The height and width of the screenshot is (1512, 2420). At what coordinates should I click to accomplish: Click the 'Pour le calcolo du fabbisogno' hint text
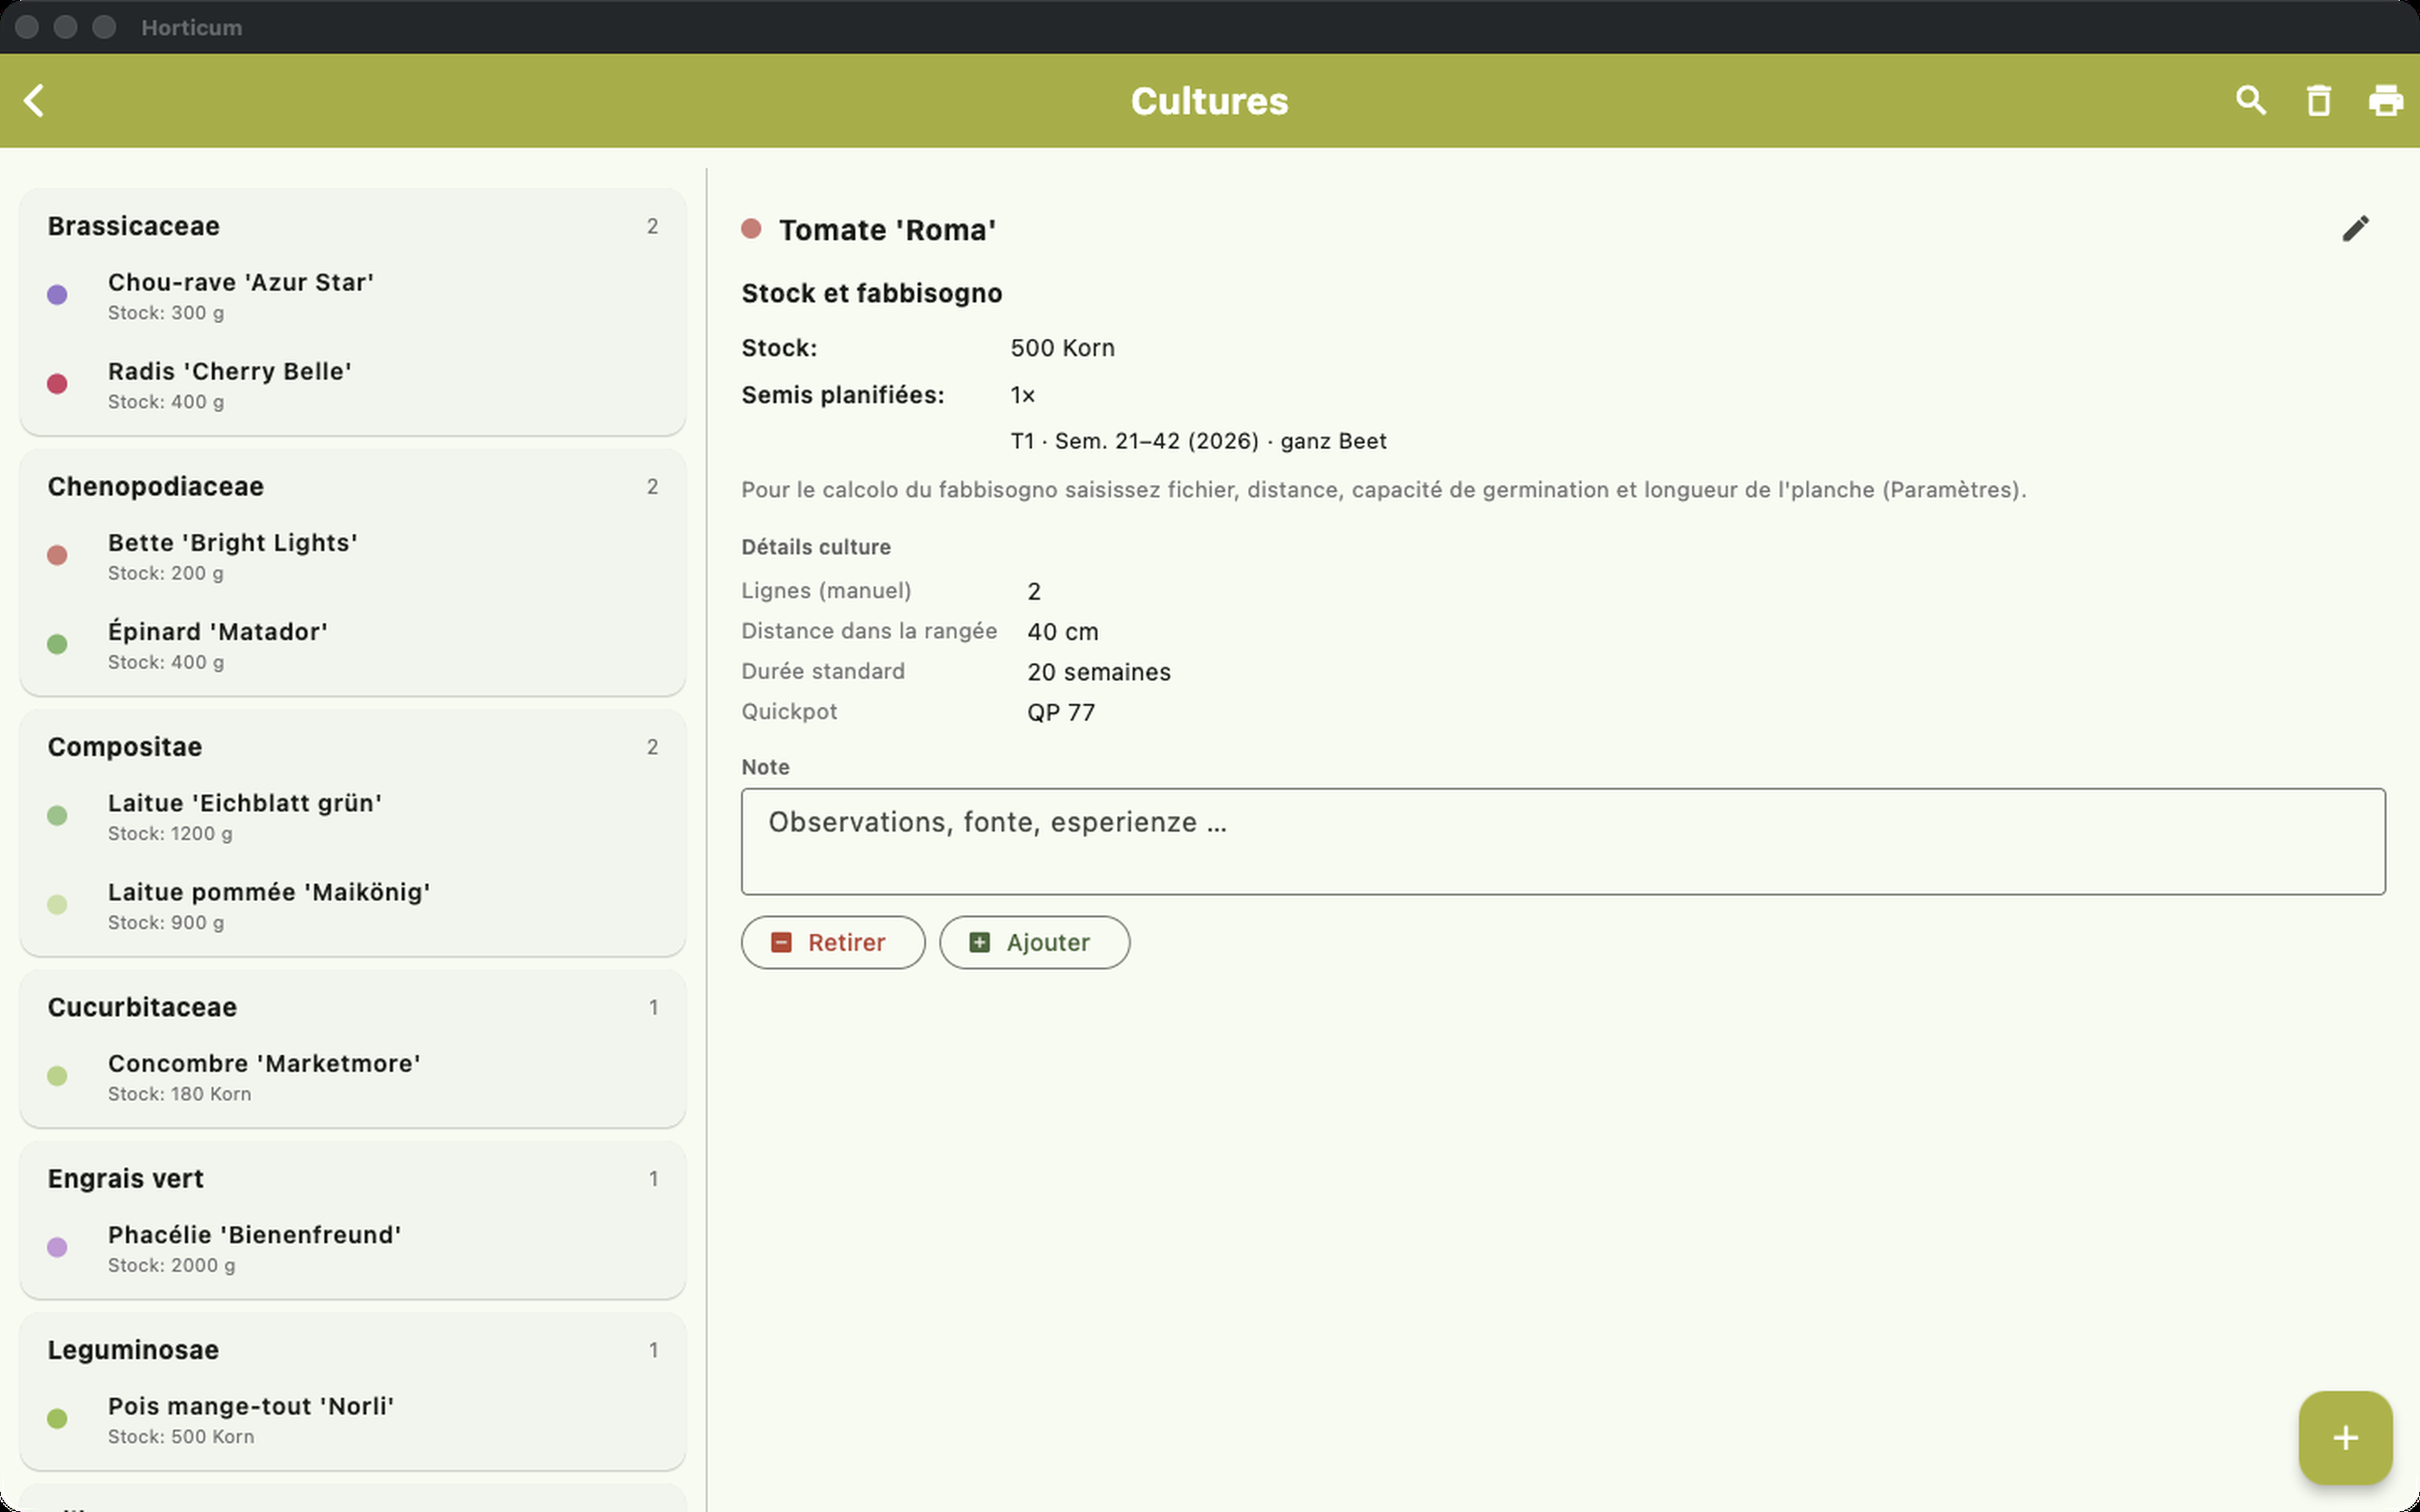[1384, 490]
